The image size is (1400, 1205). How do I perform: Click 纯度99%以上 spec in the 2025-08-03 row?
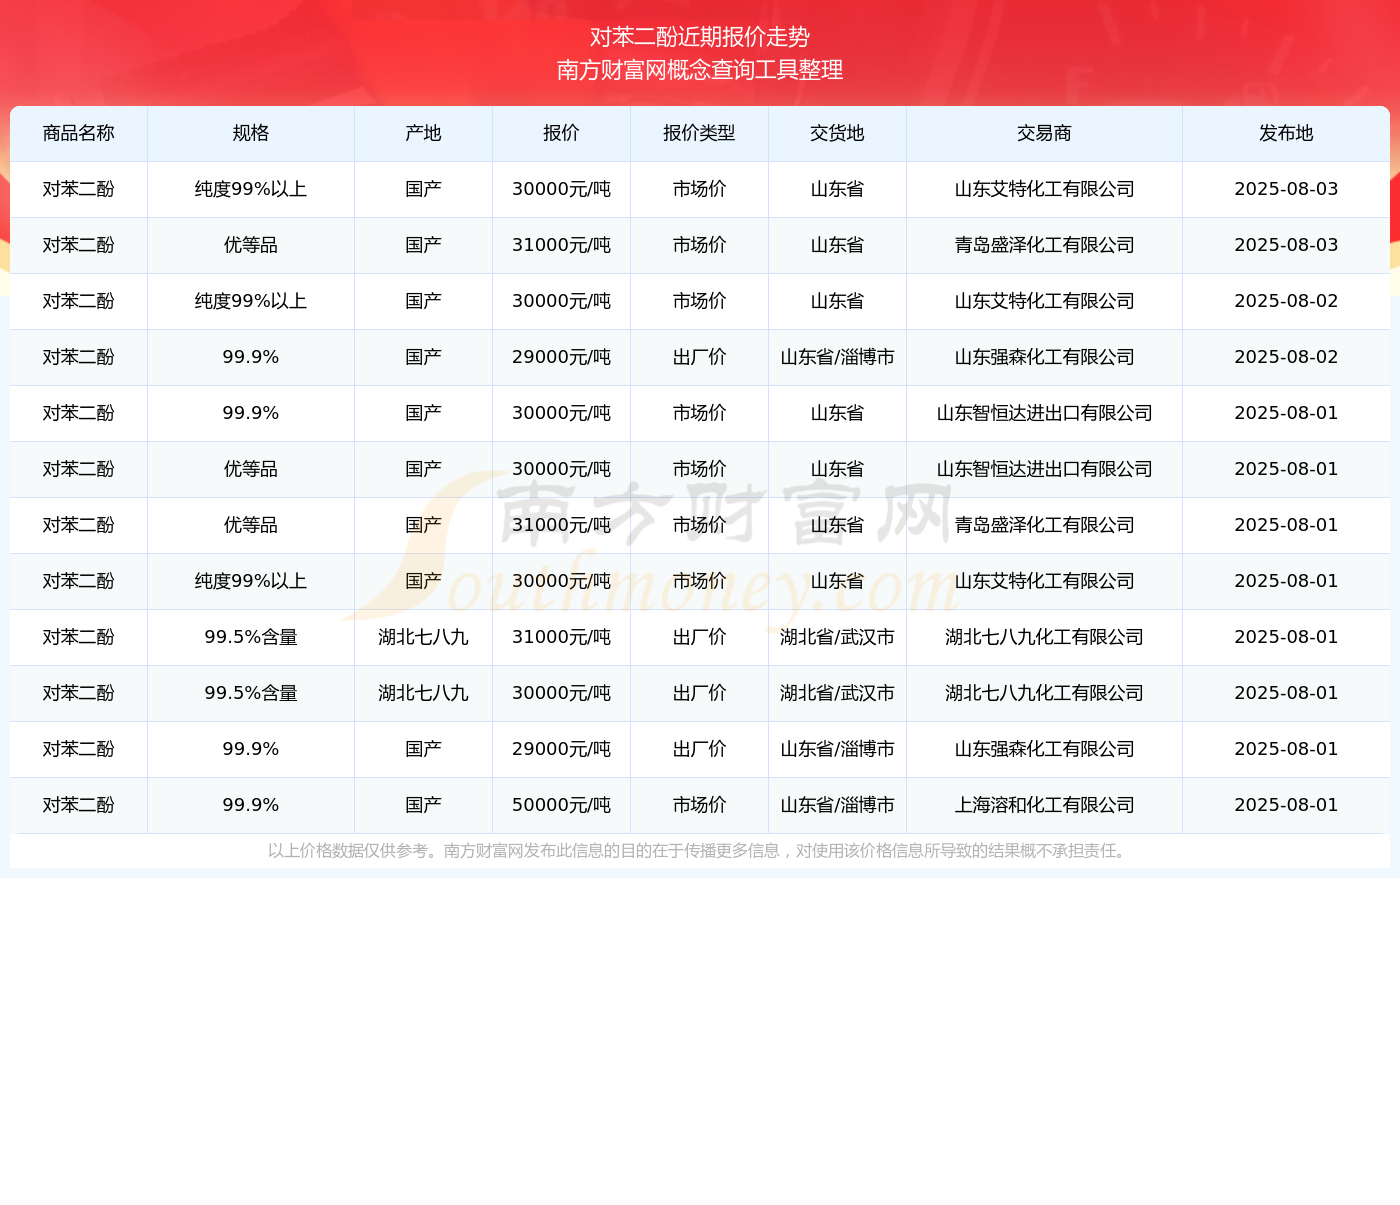[251, 189]
